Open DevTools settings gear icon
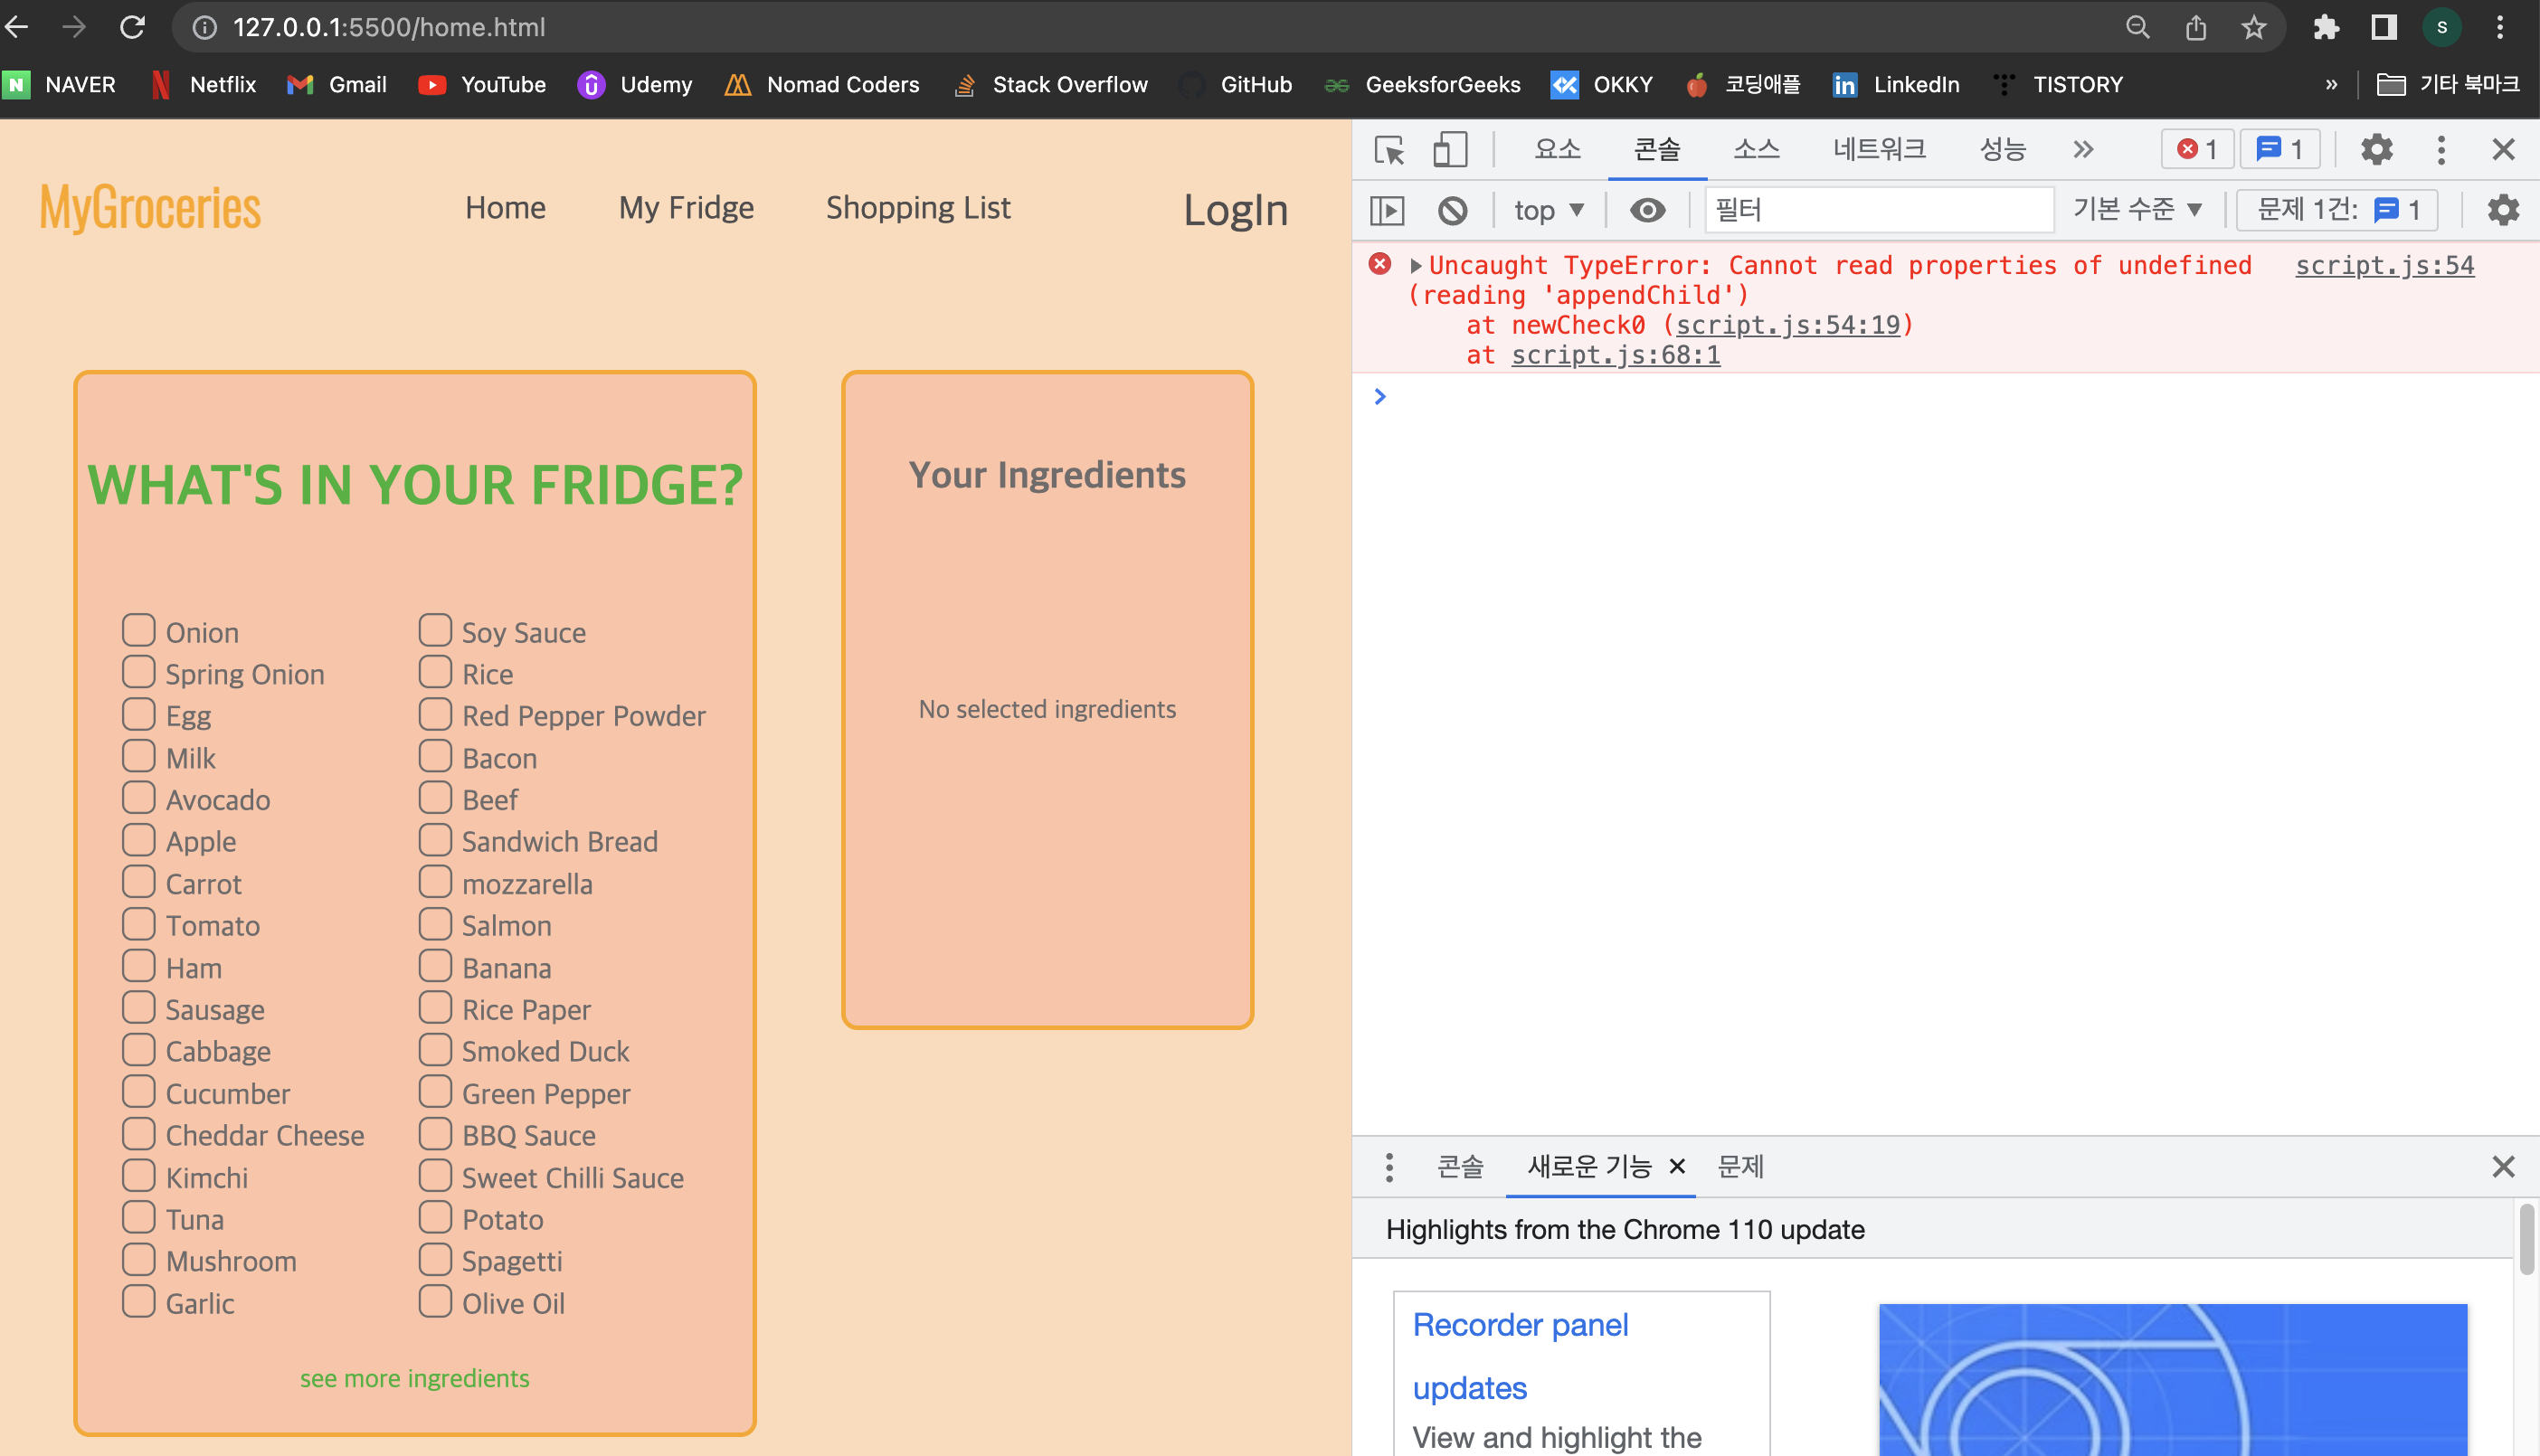Screen dimensions: 2540x1456 (2376, 150)
